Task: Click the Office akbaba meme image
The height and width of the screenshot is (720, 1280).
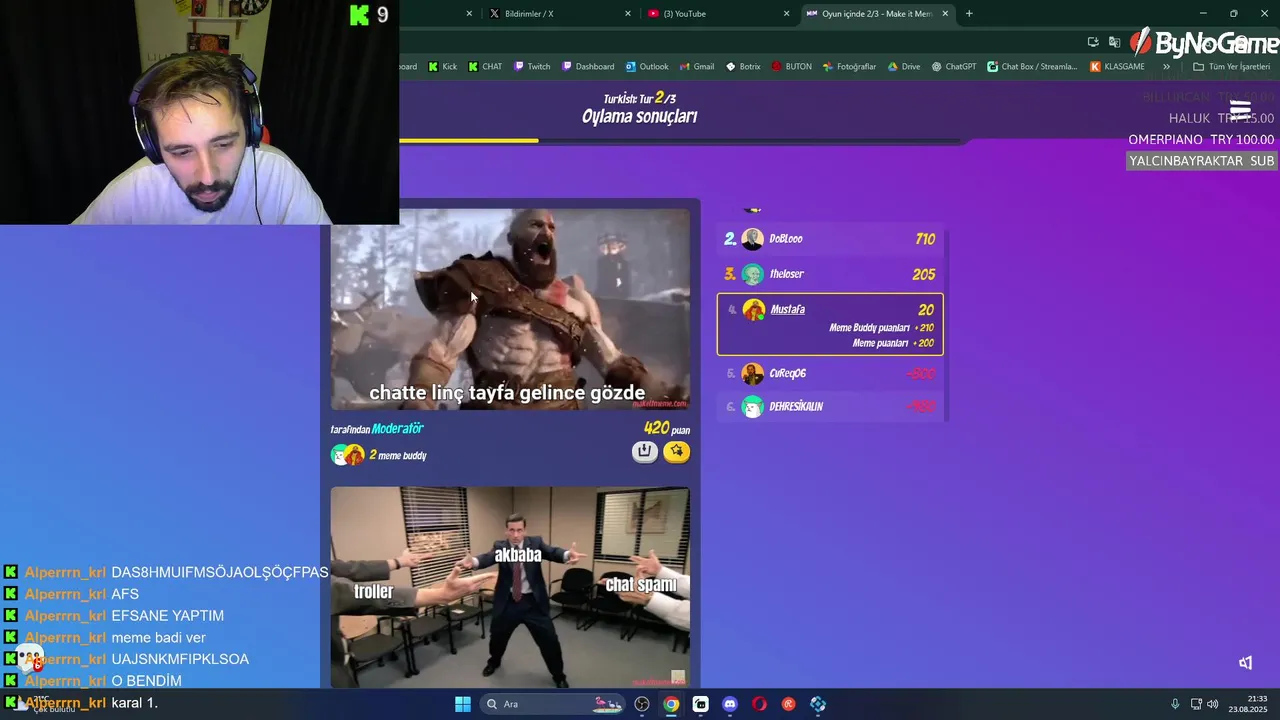Action: pyautogui.click(x=510, y=588)
